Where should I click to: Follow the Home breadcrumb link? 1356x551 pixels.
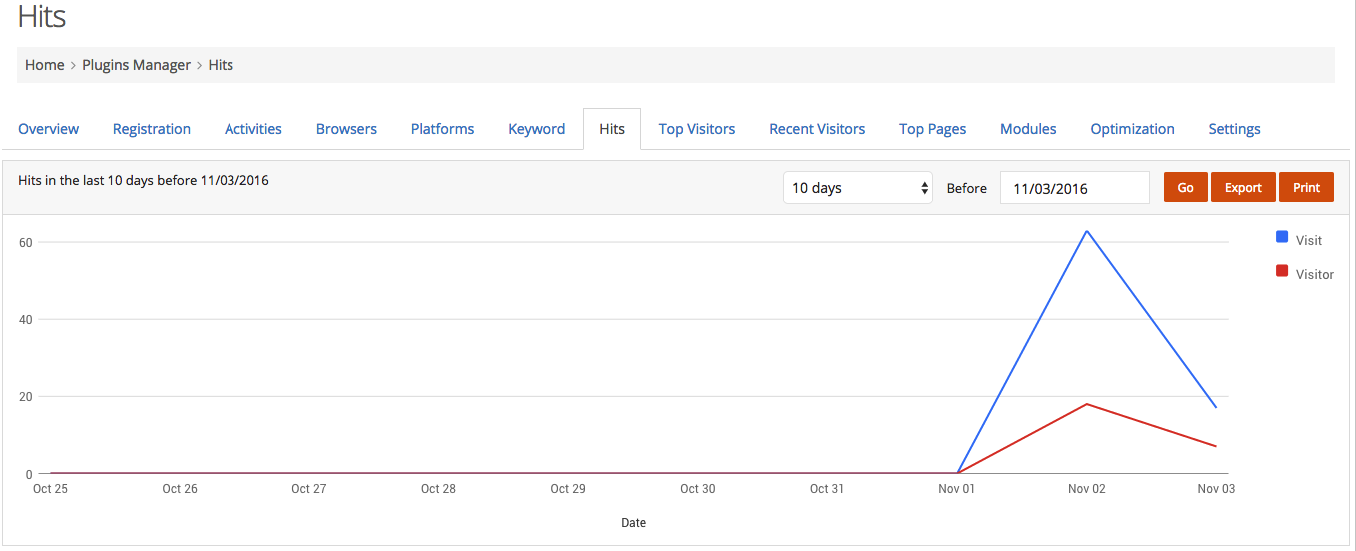pos(45,65)
